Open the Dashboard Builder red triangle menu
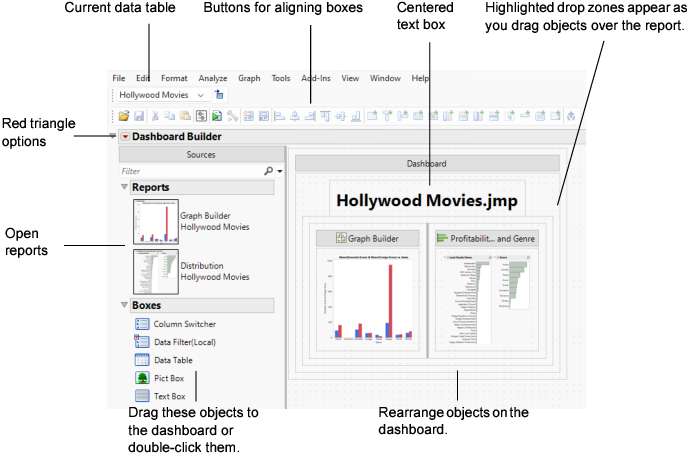The image size is (693, 463). pos(126,137)
